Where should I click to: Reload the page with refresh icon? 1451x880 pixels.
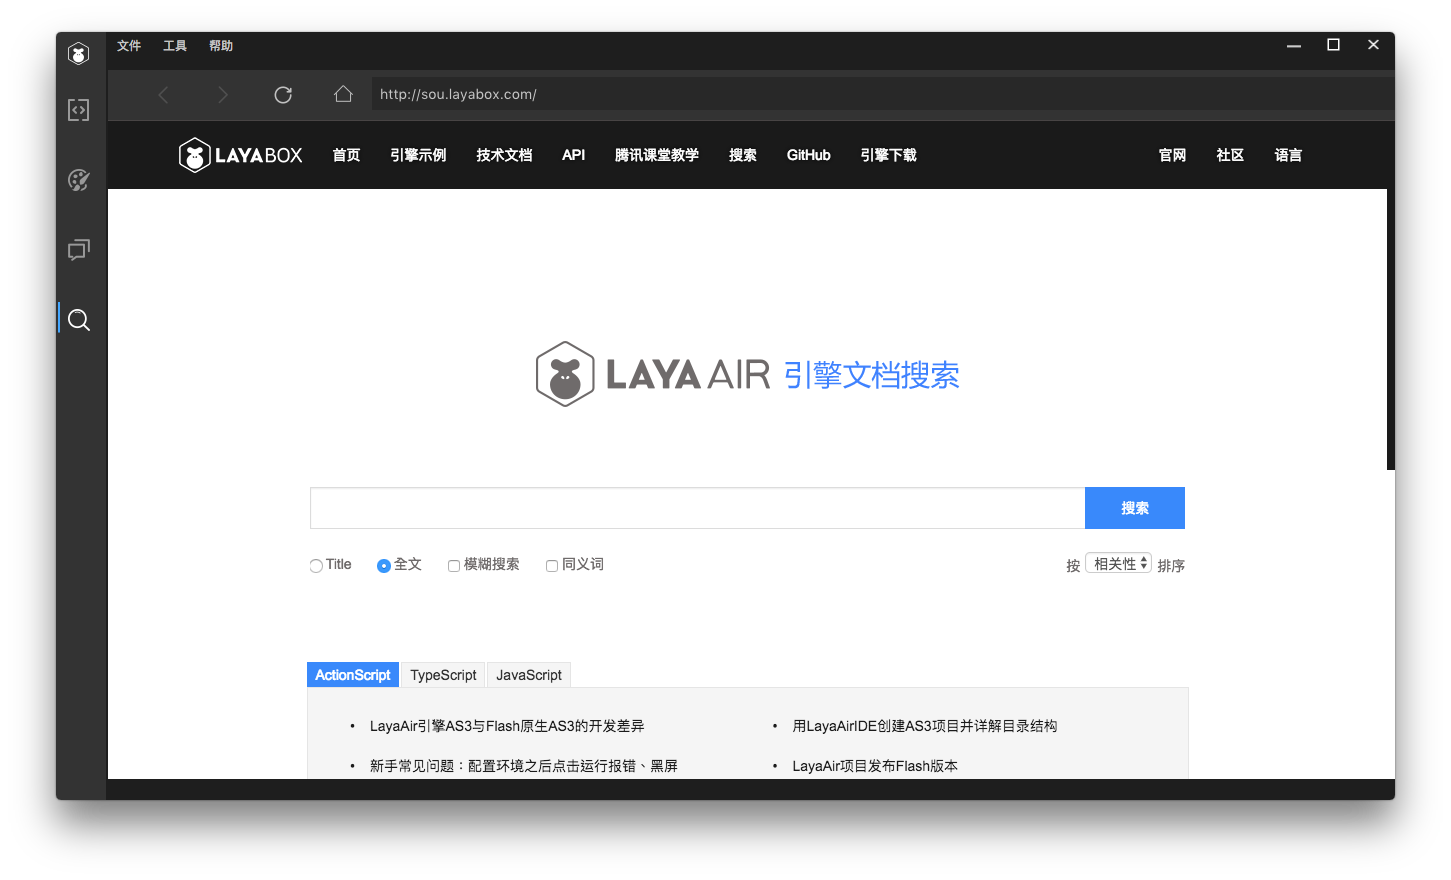[283, 94]
